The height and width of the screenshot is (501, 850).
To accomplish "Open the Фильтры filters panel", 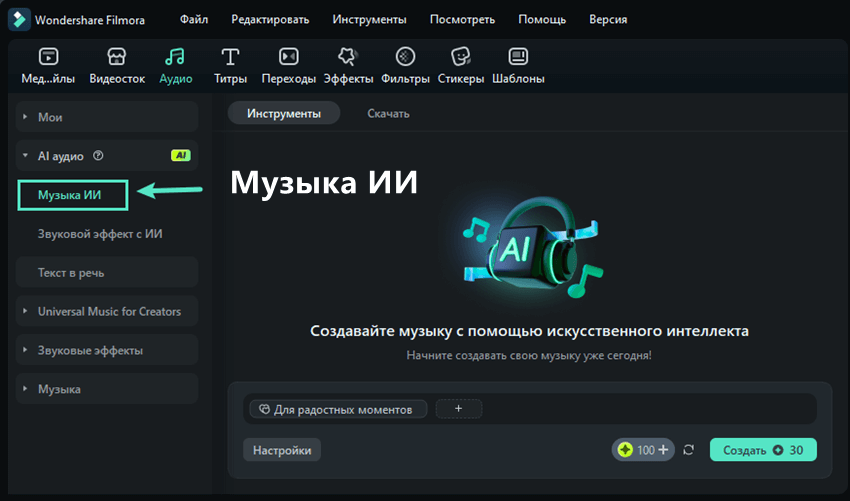I will click(x=405, y=66).
